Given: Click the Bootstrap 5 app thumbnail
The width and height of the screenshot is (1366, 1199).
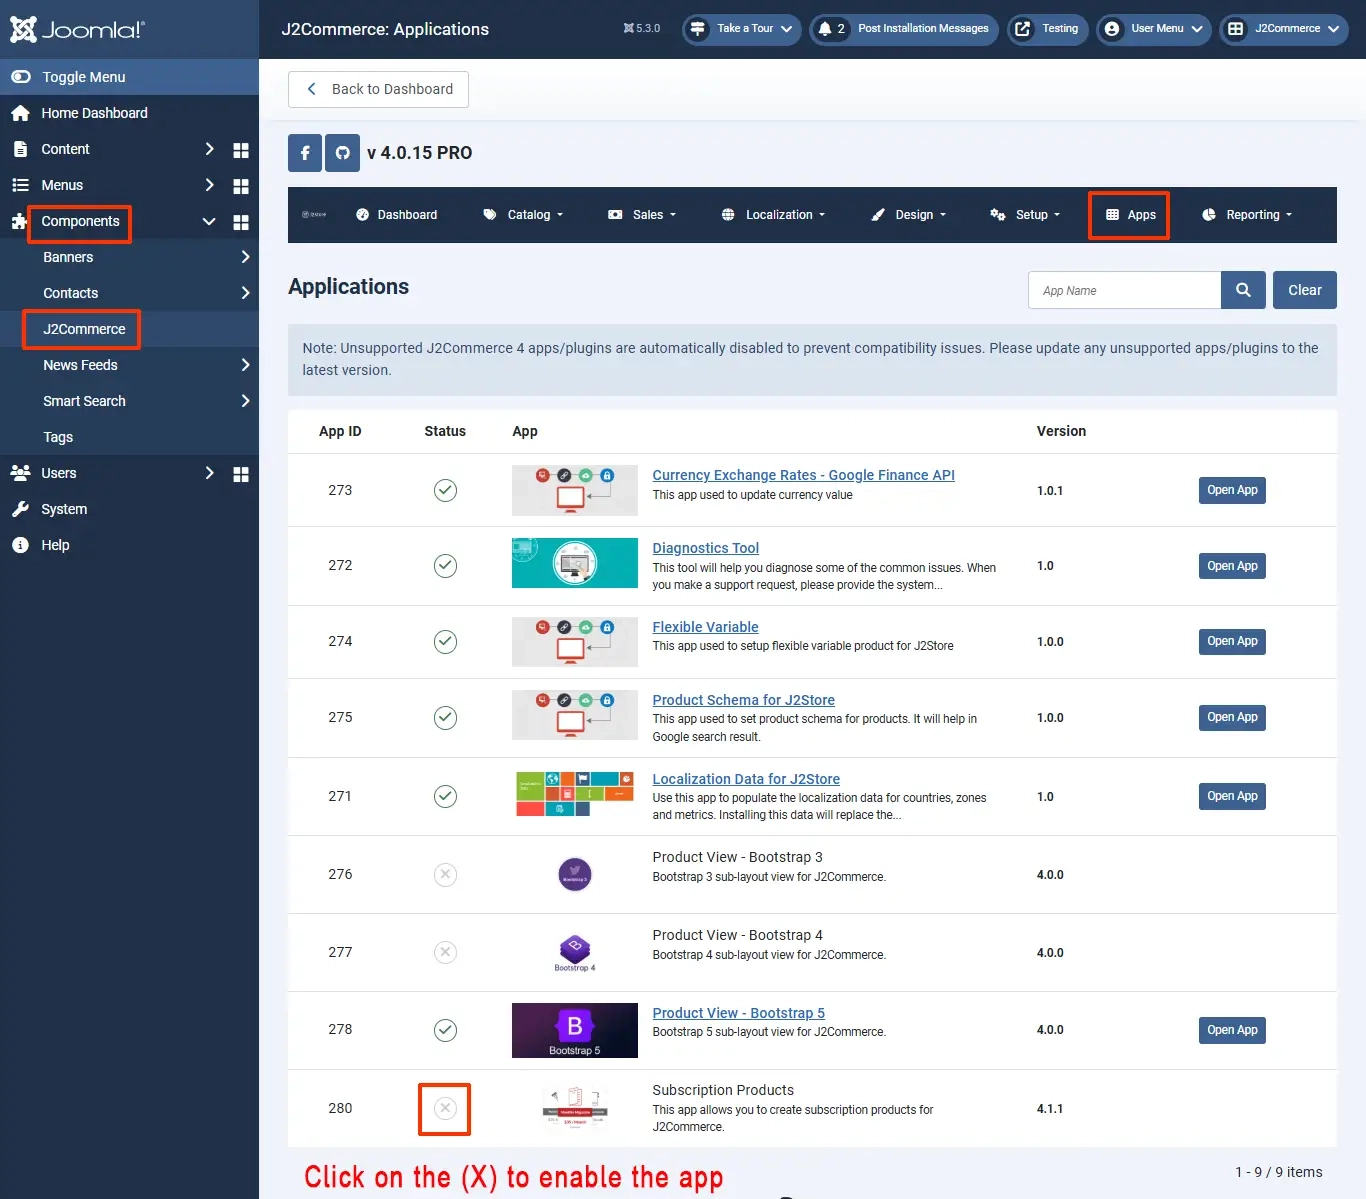Looking at the screenshot, I should (575, 1030).
